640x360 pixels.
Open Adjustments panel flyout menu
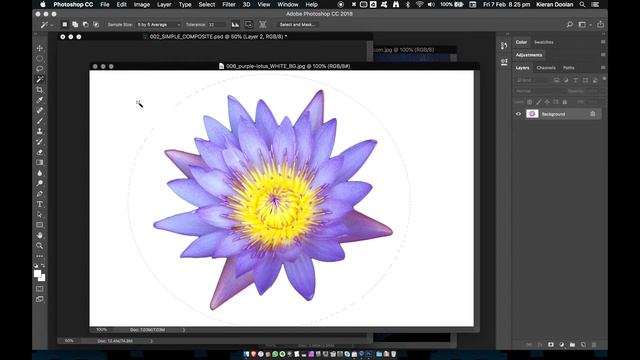(603, 54)
